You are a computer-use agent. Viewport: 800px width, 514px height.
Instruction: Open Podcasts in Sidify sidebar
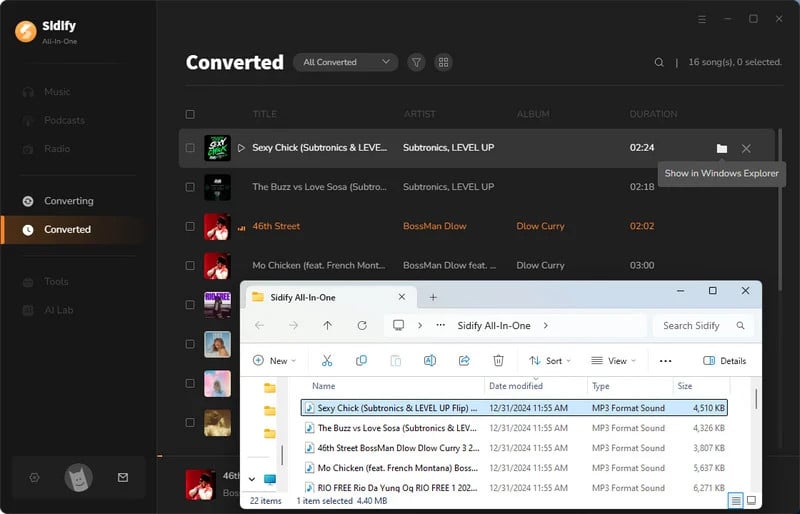click(64, 120)
